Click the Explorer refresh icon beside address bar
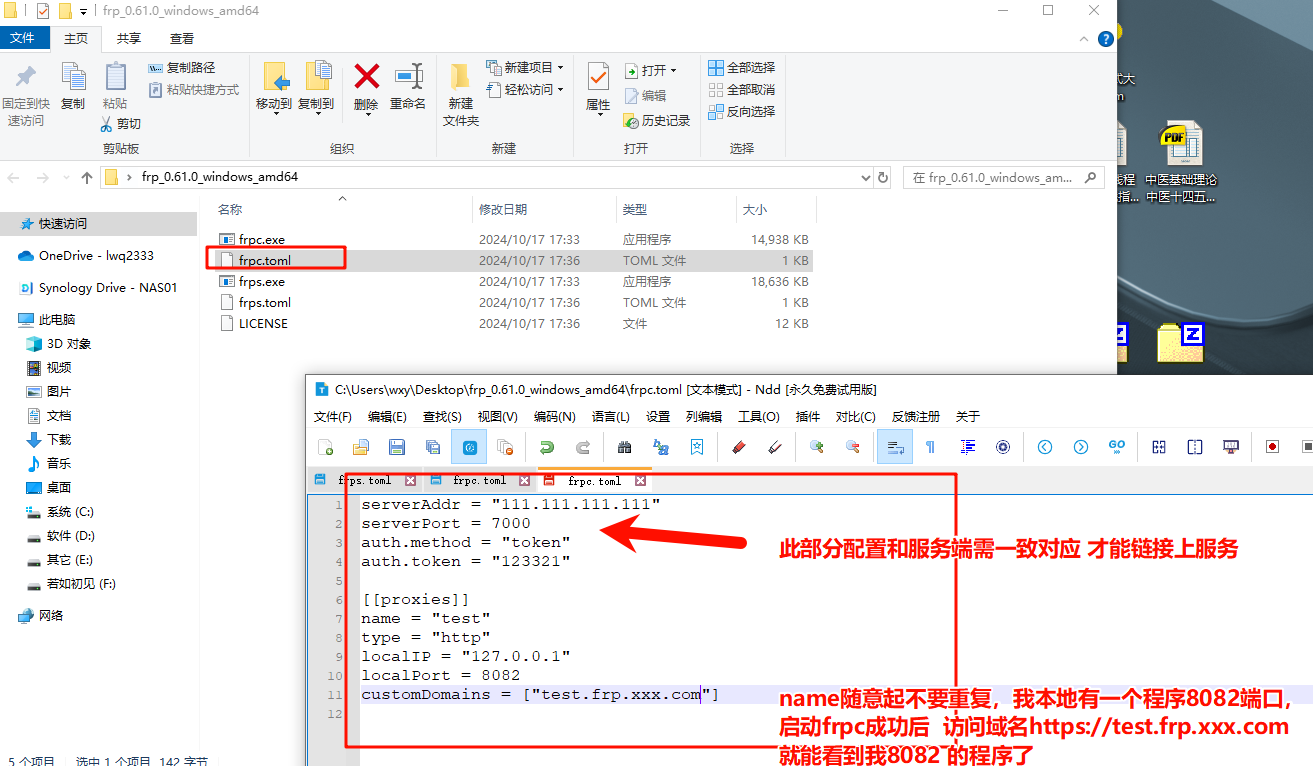This screenshot has height=766, width=1313. point(883,178)
